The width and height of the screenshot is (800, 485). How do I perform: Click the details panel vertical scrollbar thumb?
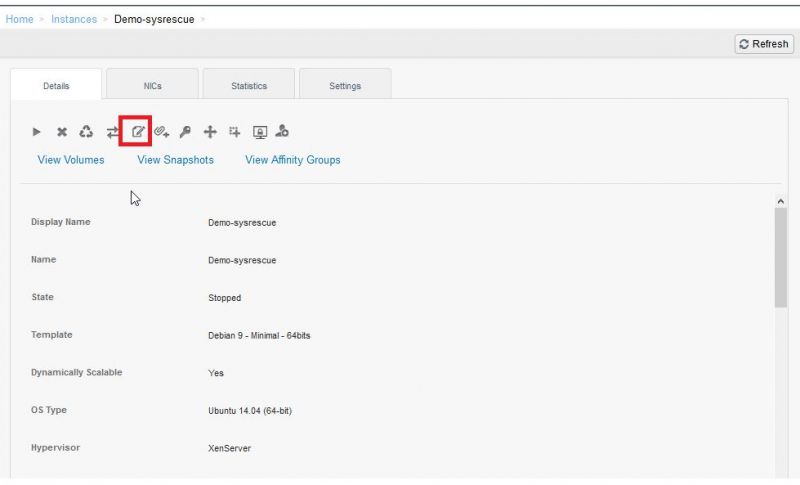(781, 258)
